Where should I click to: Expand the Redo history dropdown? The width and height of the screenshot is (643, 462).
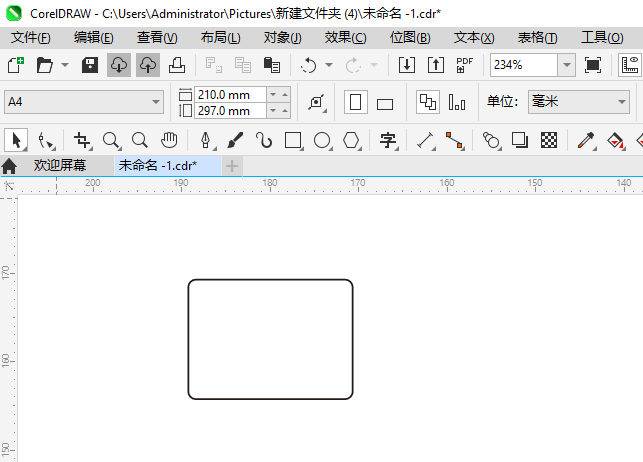pos(374,65)
